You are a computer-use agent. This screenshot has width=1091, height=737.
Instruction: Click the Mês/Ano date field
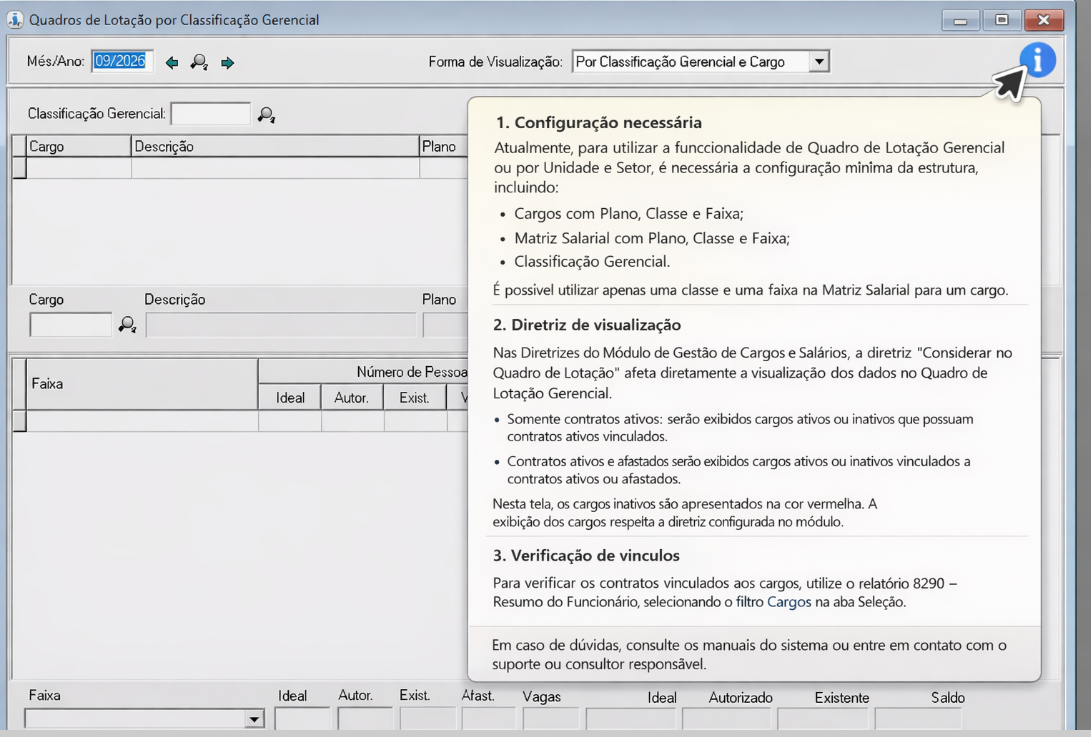point(120,62)
